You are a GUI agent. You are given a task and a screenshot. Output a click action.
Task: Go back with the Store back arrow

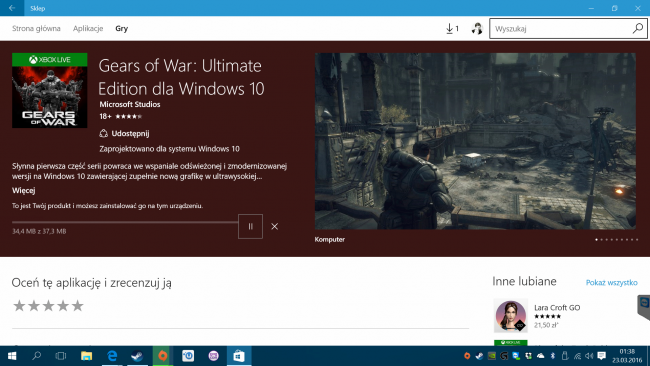tap(12, 8)
